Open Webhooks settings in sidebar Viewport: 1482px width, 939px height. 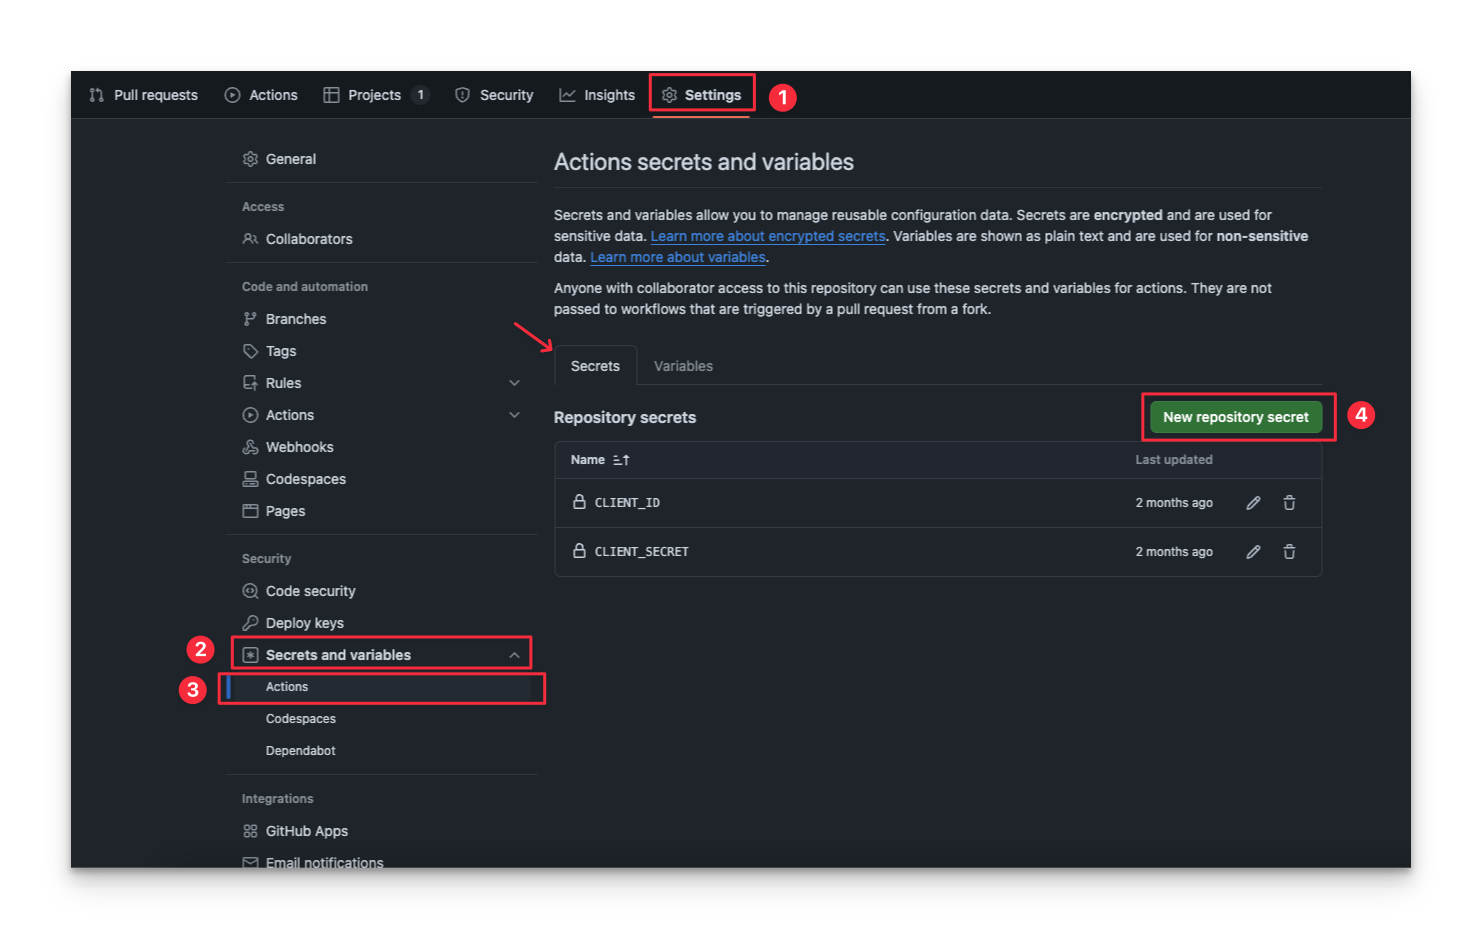299,447
